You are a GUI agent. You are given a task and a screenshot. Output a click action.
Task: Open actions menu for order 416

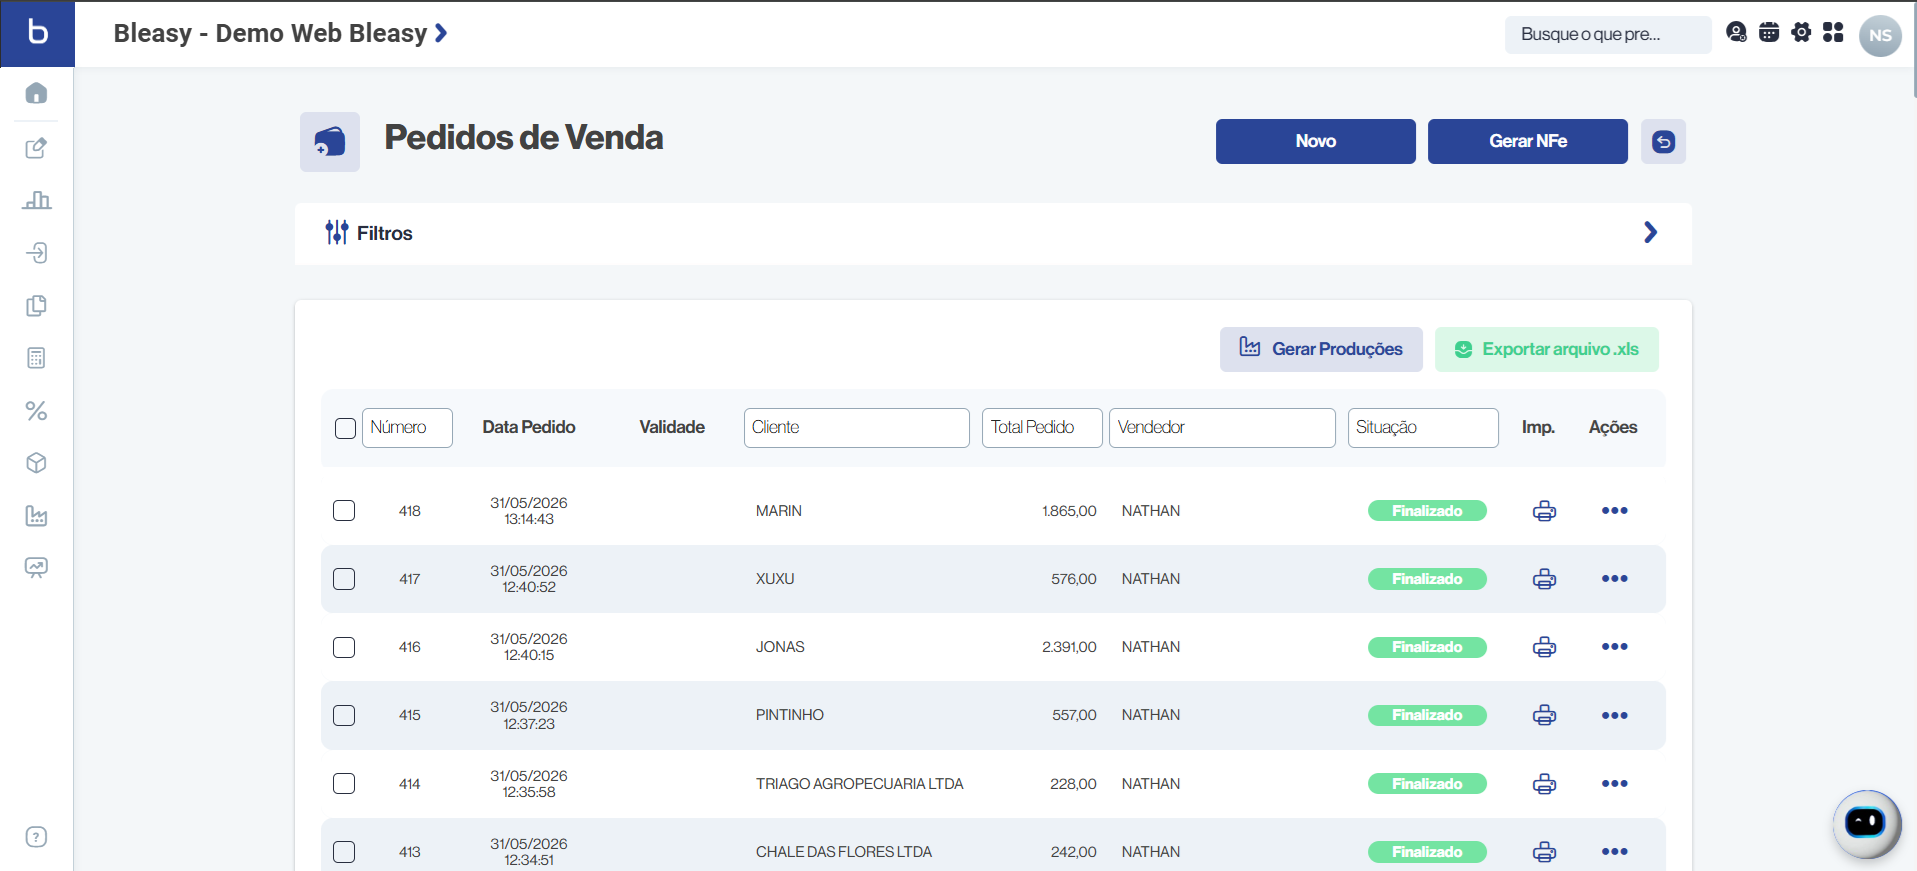pyautogui.click(x=1614, y=647)
